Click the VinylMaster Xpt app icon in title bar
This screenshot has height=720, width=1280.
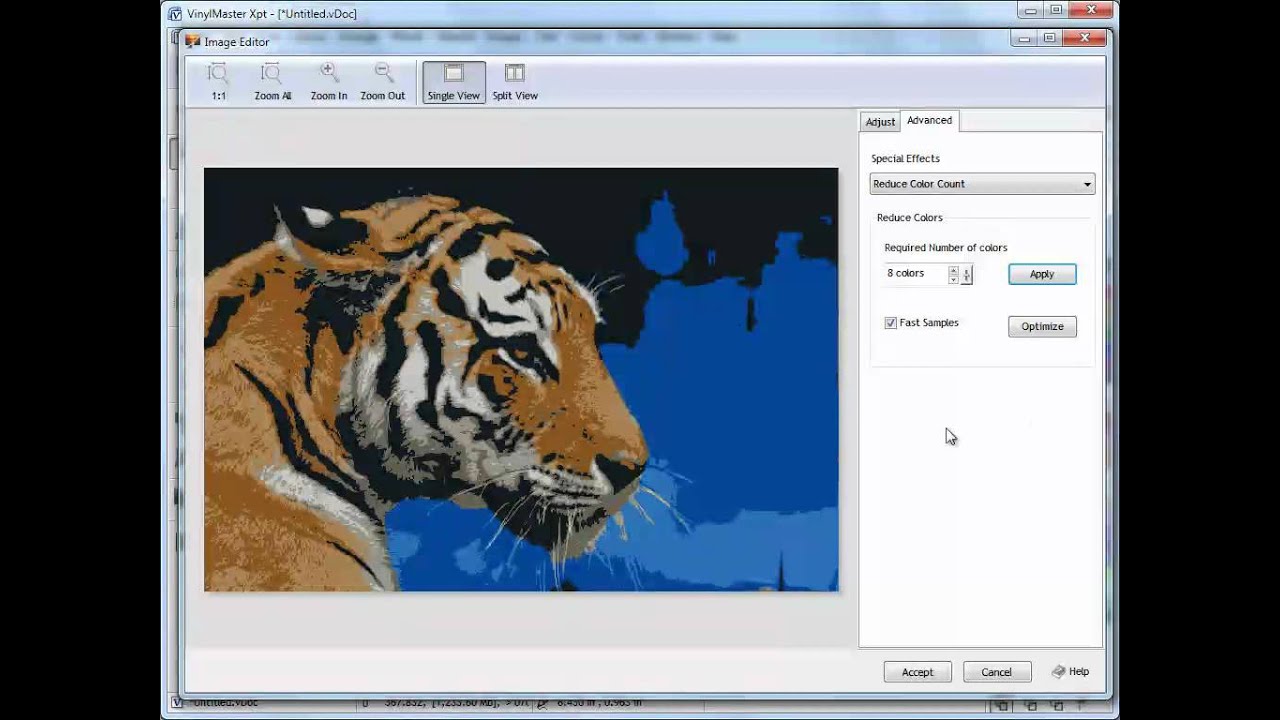click(x=176, y=14)
